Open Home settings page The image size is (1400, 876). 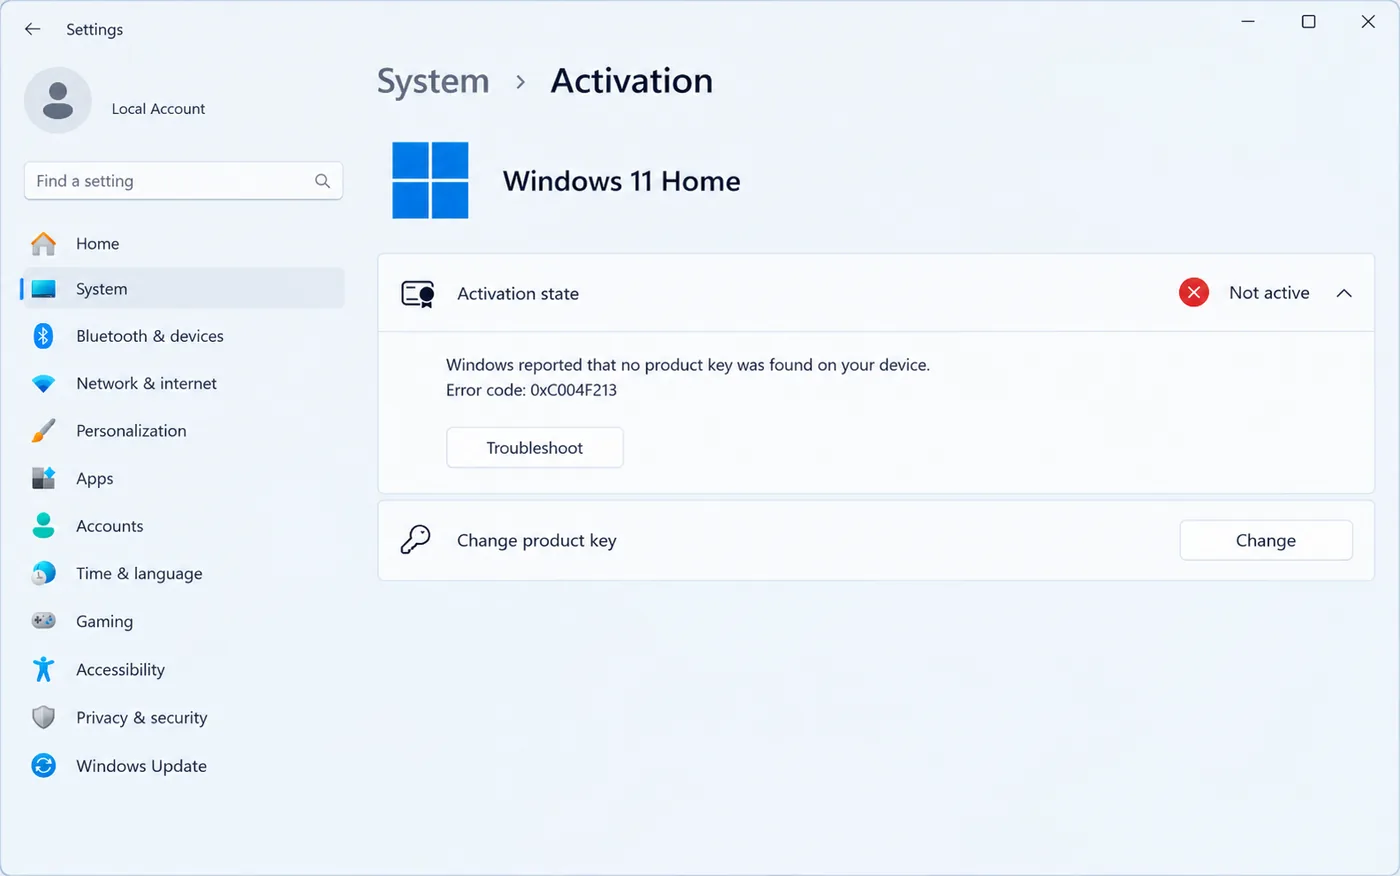click(x=182, y=243)
